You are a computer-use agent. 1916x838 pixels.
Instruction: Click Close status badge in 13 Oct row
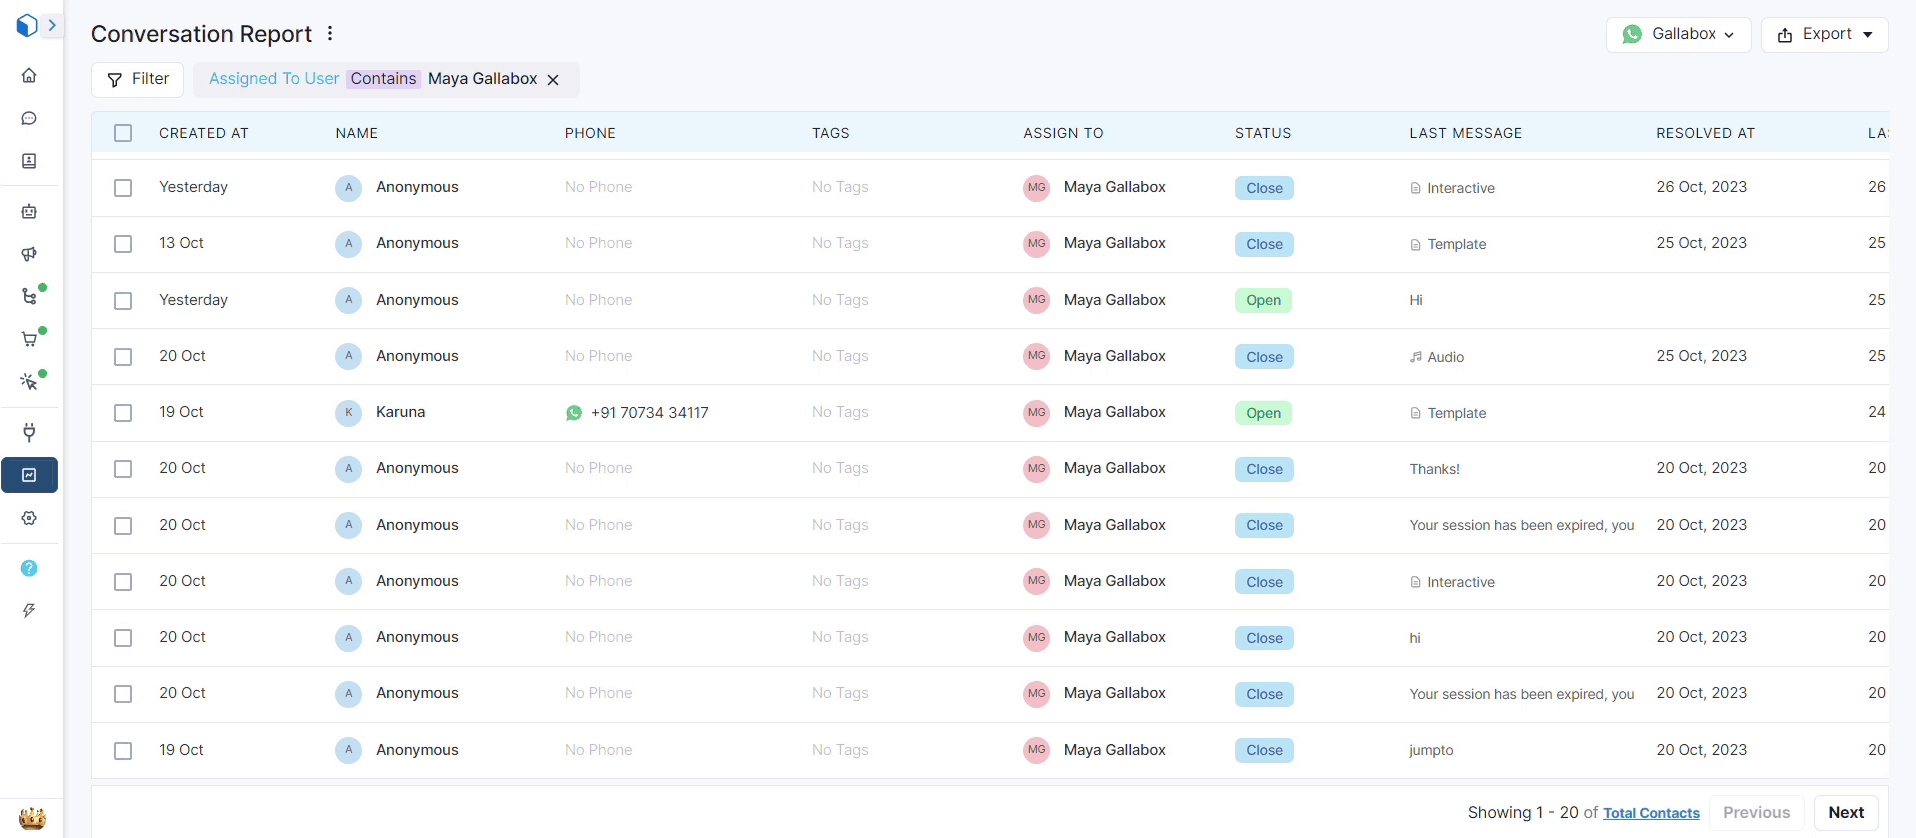[x=1264, y=244]
